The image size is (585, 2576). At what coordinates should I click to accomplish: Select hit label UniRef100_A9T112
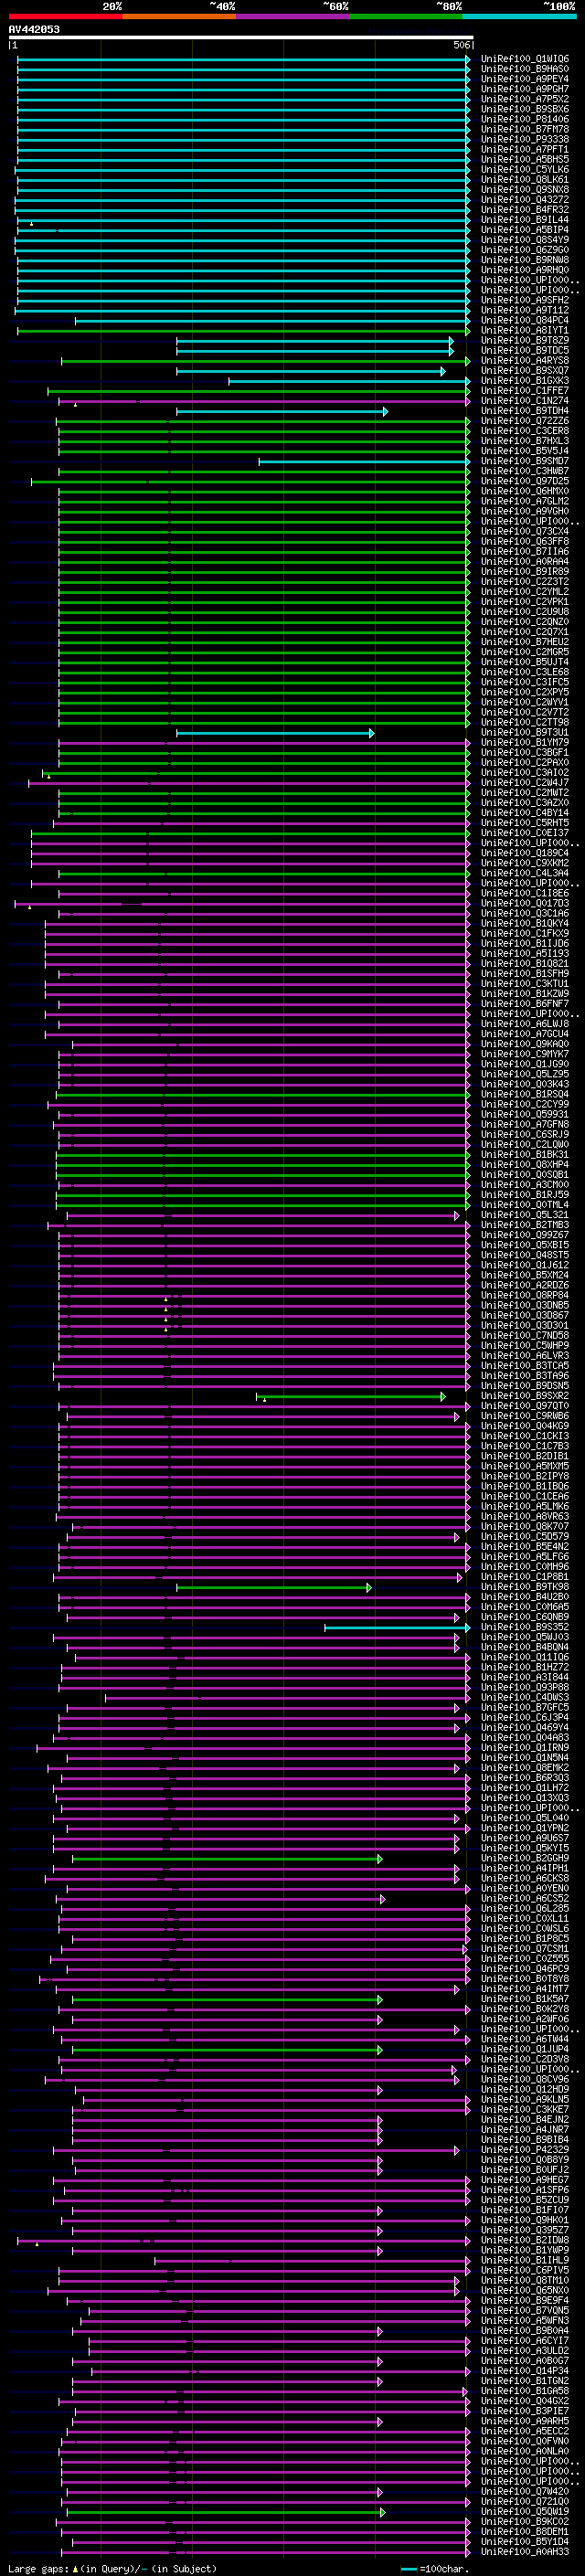(524, 310)
